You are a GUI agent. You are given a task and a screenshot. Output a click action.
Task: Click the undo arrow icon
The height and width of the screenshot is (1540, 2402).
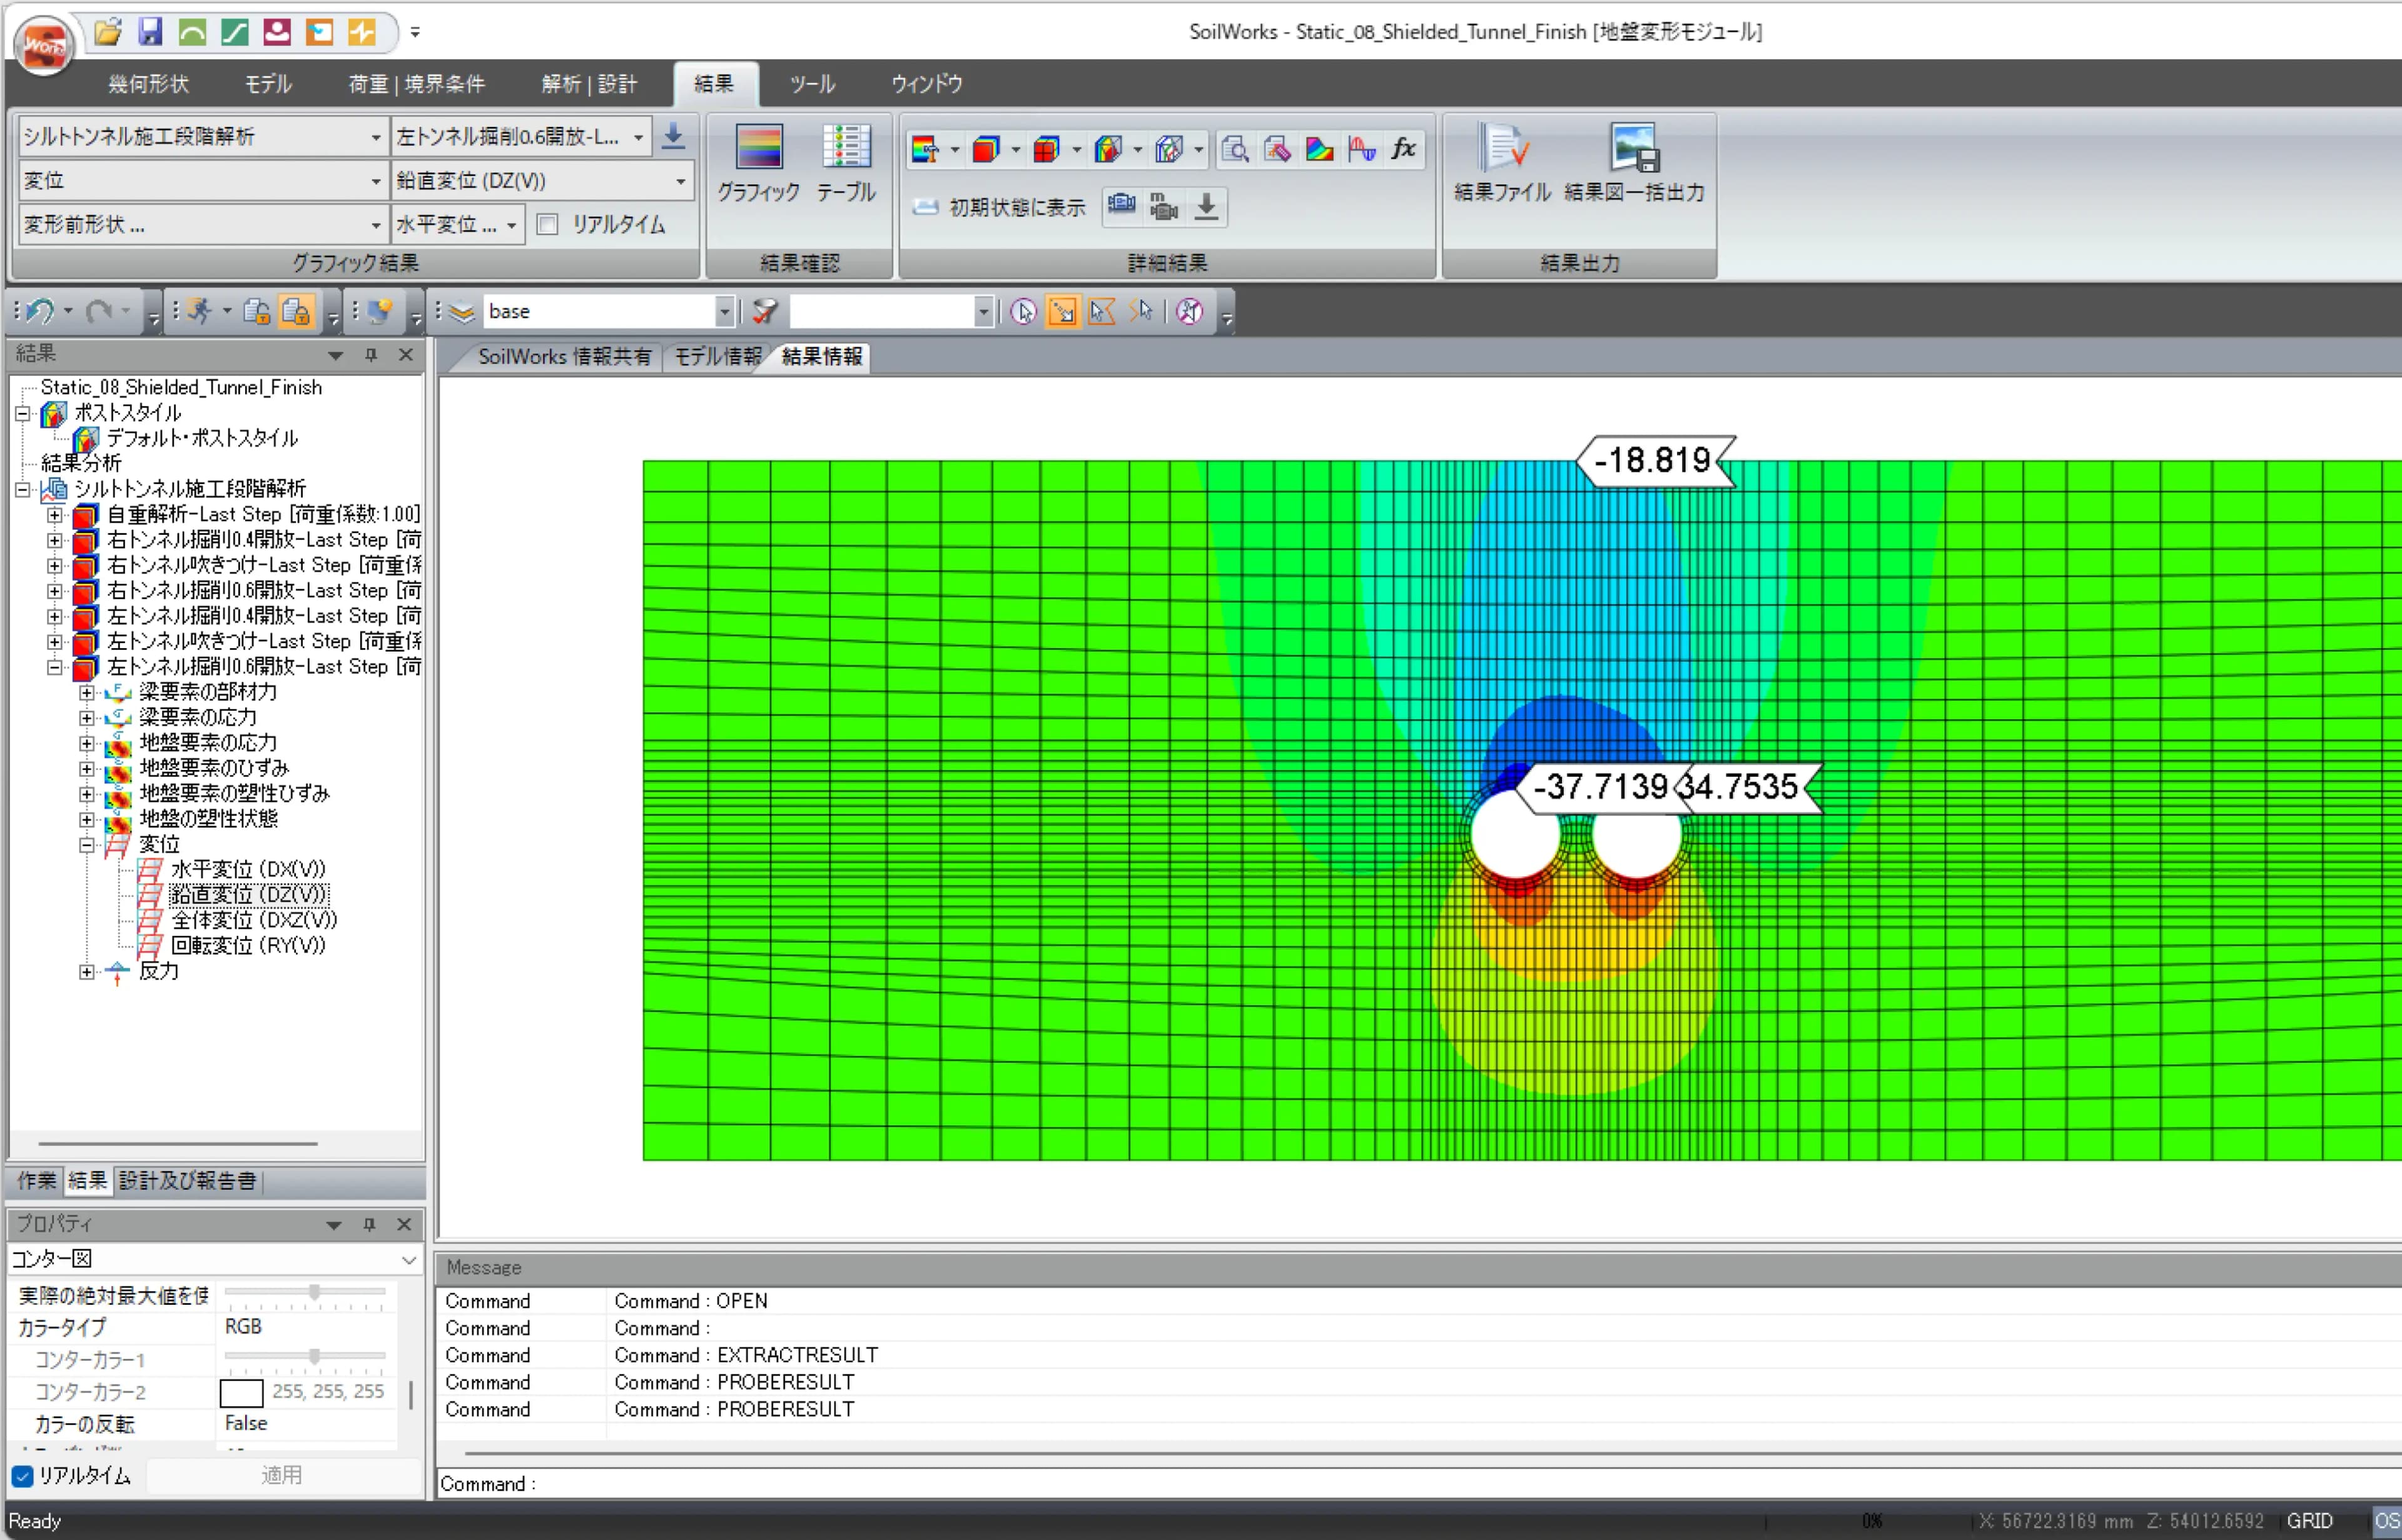point(40,311)
